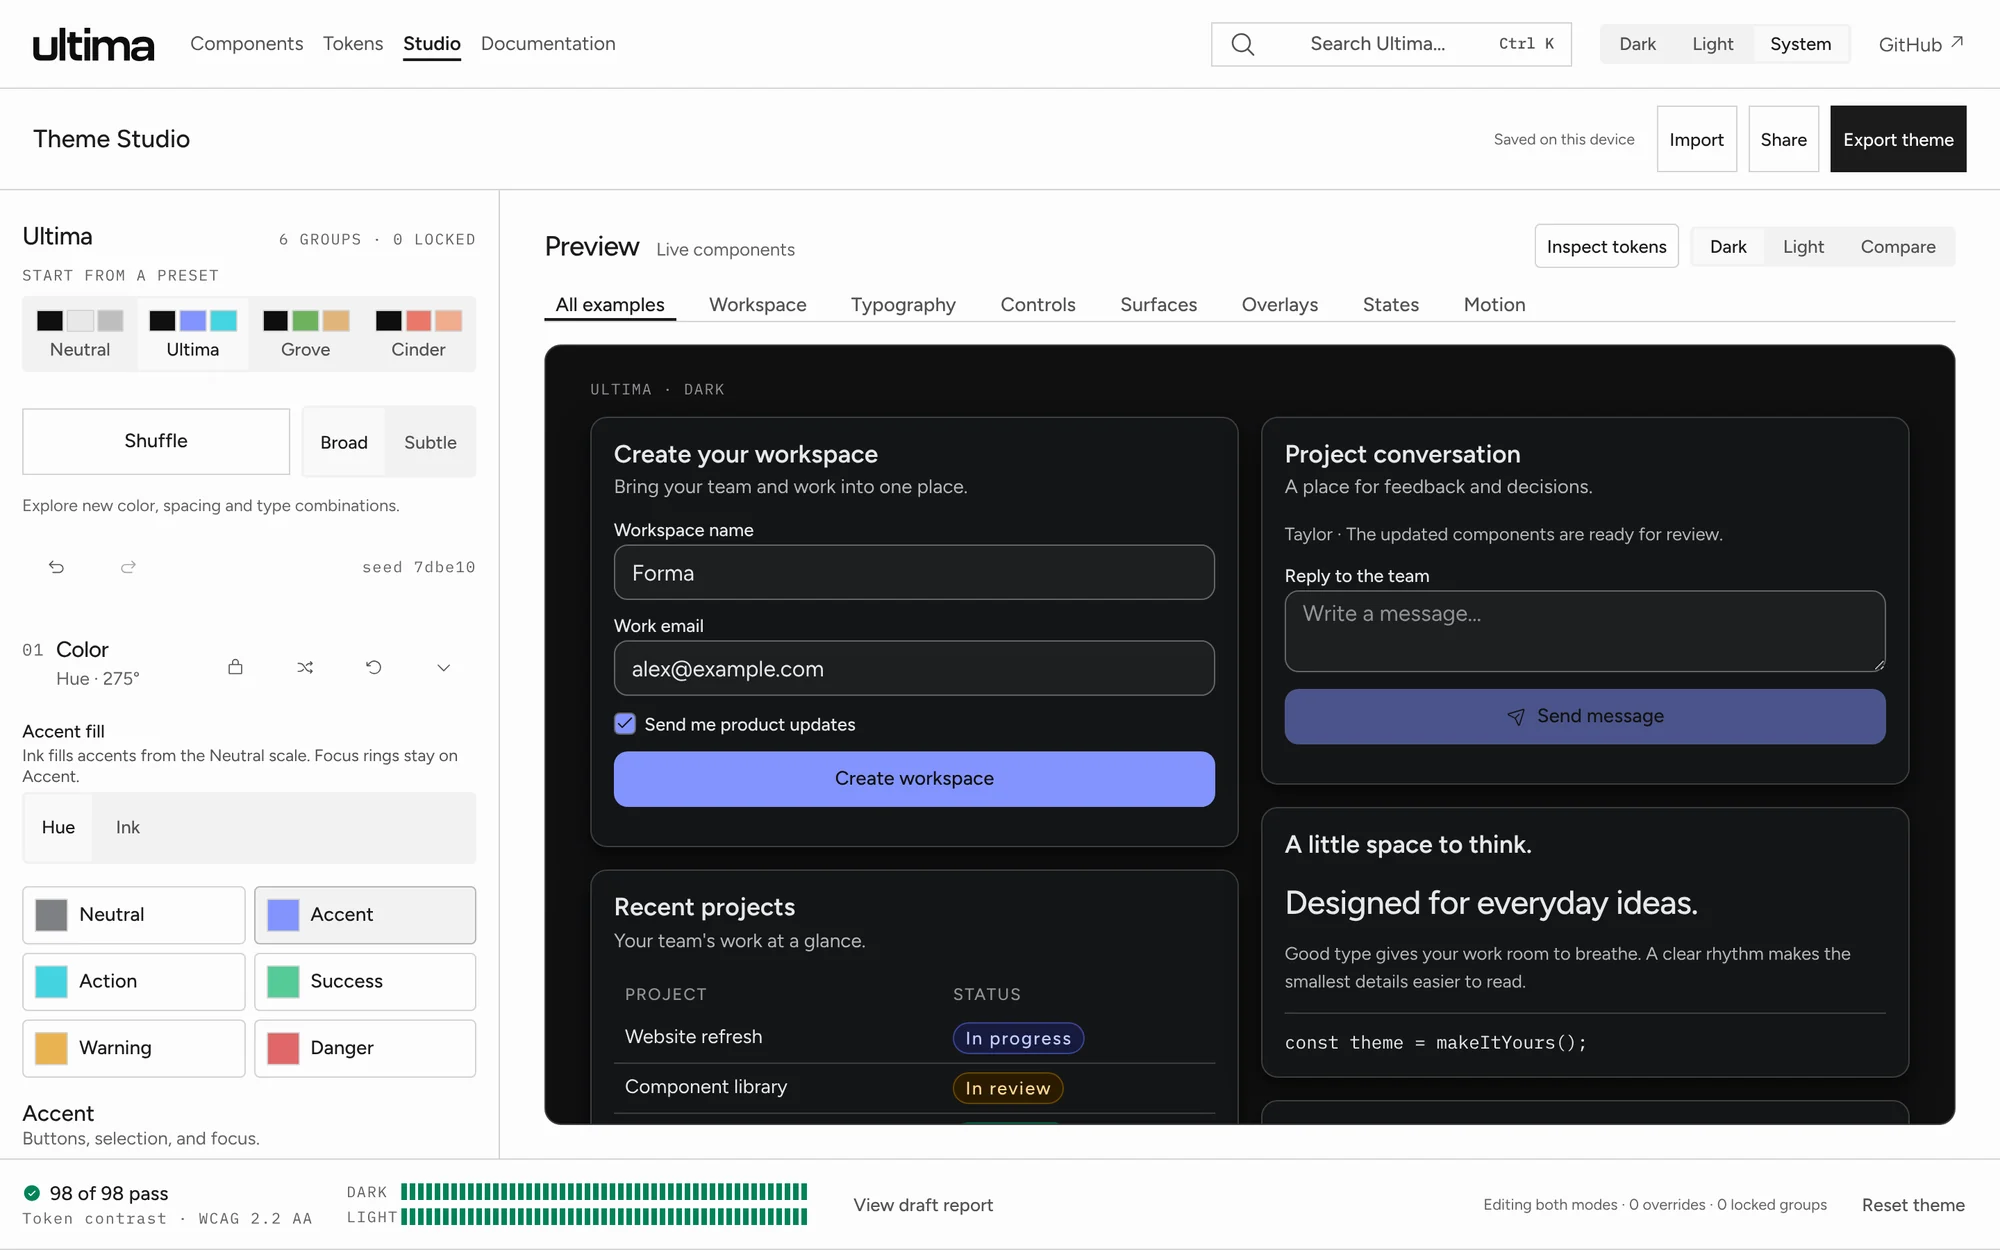This screenshot has height=1250, width=2000.
Task: Click the Share button
Action: coord(1783,139)
